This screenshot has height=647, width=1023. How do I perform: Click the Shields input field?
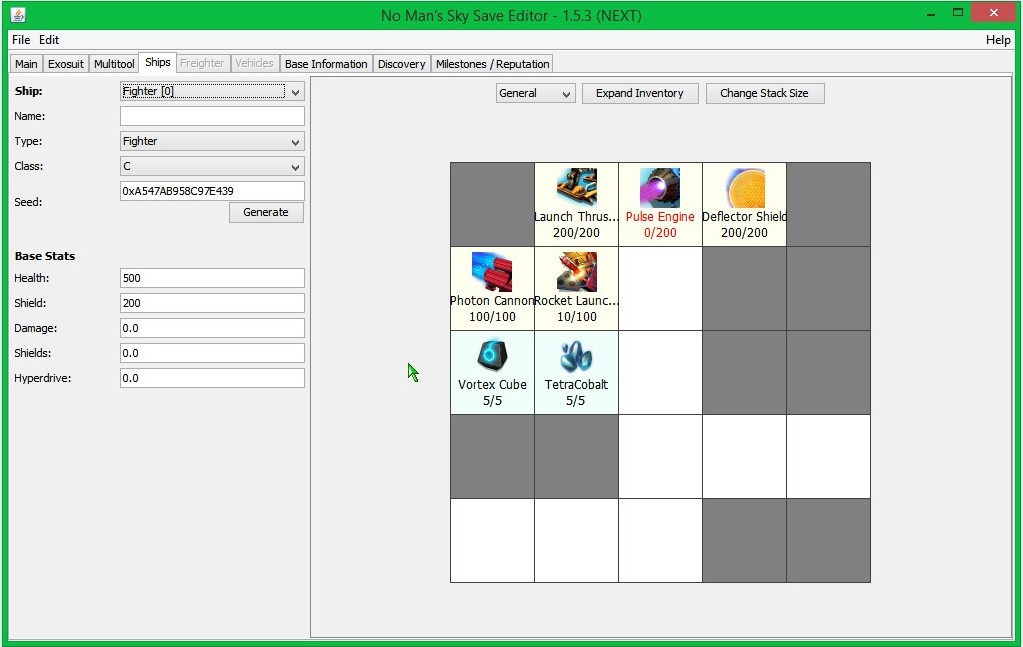[x=212, y=353]
